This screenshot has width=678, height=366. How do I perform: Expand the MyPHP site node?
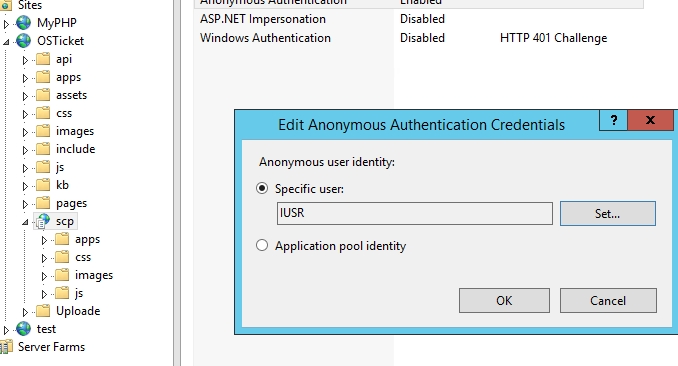point(6,24)
